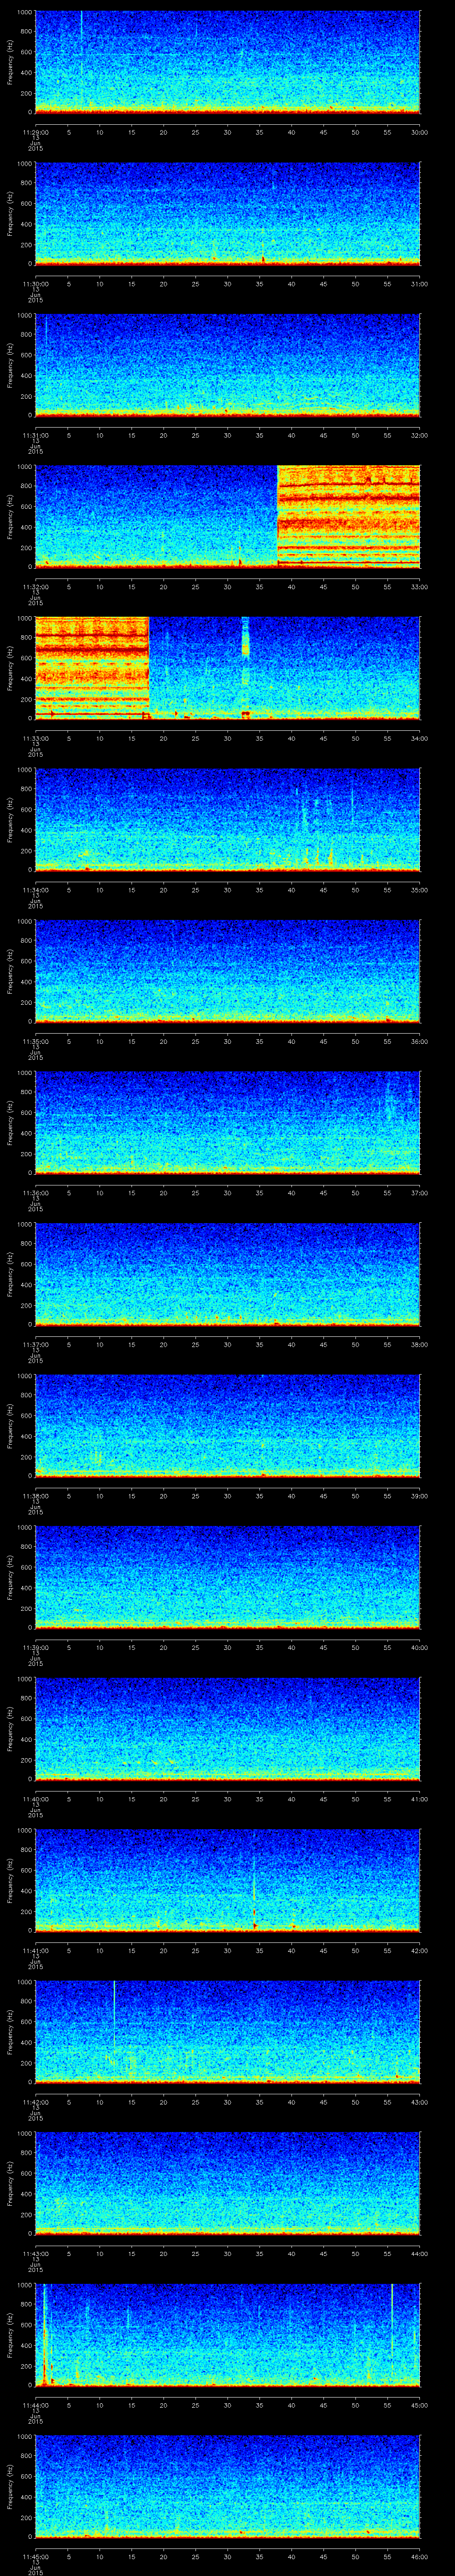Screen dimensions: 455x2576
Task: Click the tick label 15 under the 11:42:00 spectrogram
Action: 131,2101
